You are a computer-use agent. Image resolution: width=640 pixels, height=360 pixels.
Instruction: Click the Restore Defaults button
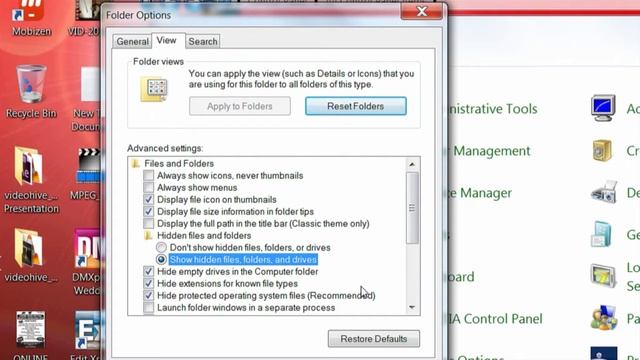click(373, 339)
